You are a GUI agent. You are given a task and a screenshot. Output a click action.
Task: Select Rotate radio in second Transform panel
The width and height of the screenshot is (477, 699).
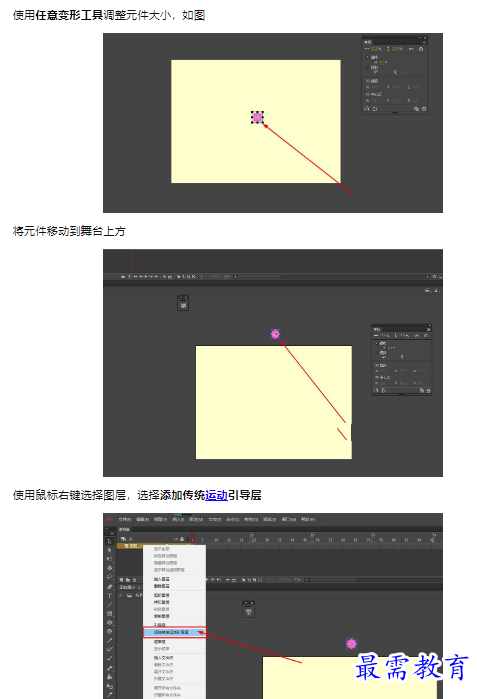pyautogui.click(x=377, y=343)
